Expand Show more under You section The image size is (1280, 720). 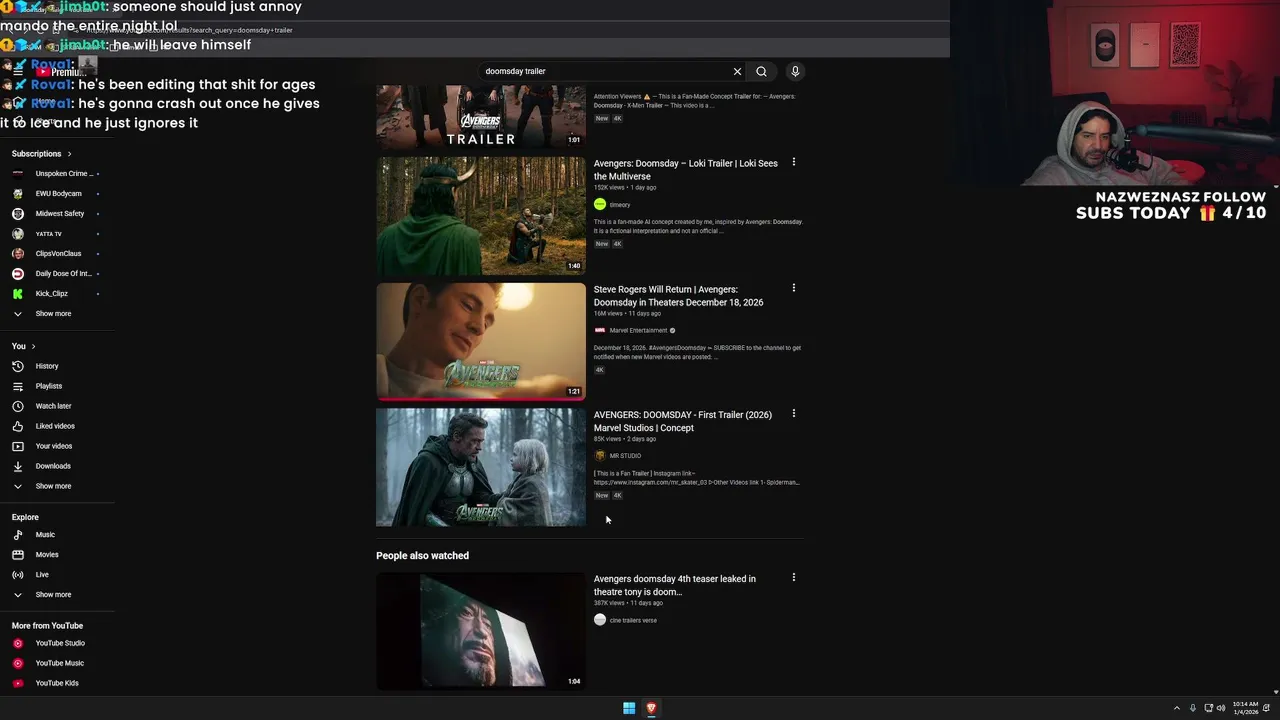(x=53, y=486)
